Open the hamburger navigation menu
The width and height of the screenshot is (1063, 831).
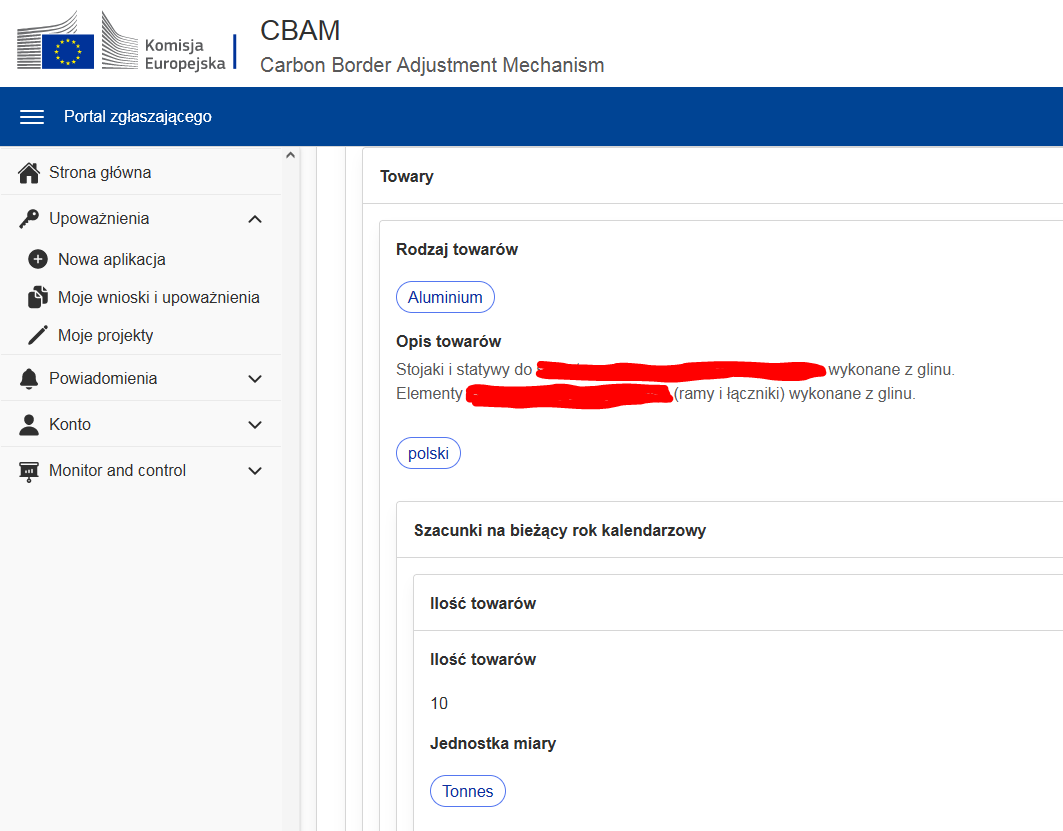pyautogui.click(x=32, y=117)
